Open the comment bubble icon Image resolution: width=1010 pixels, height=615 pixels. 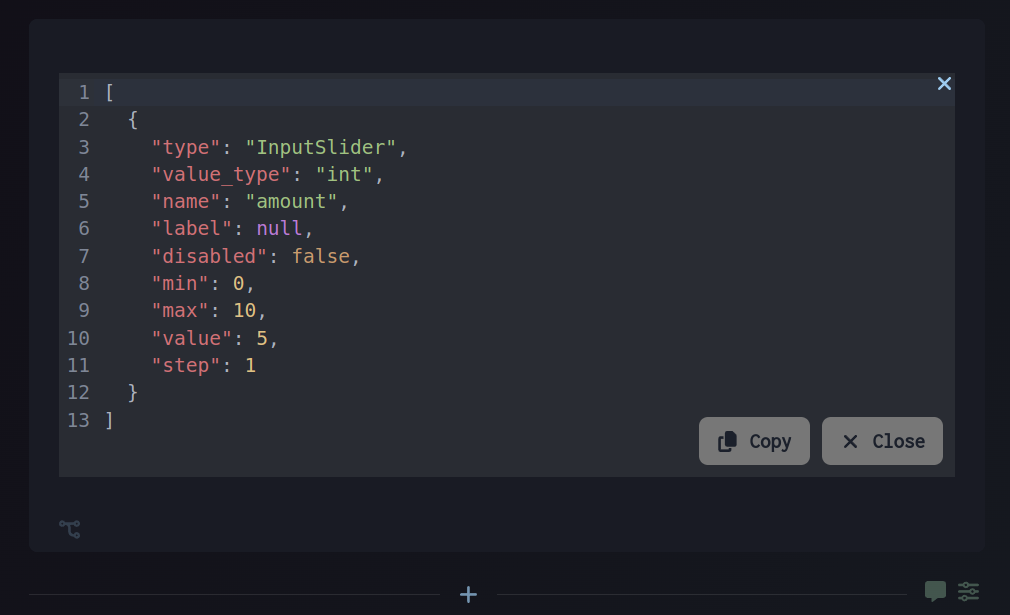935,591
